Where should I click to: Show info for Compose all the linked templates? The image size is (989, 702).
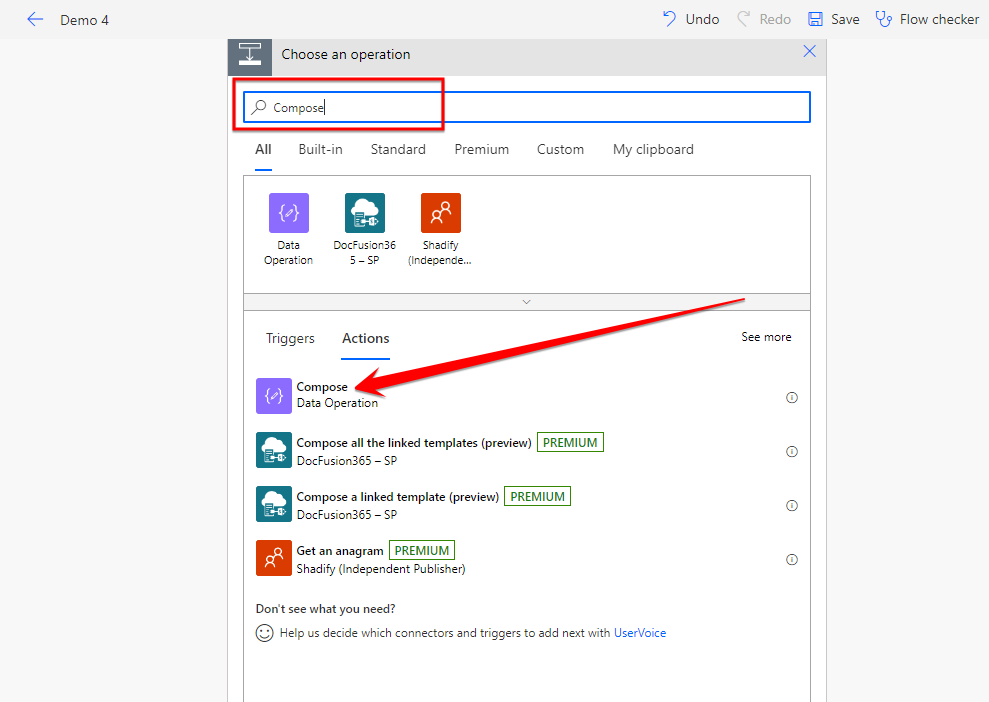pos(792,452)
